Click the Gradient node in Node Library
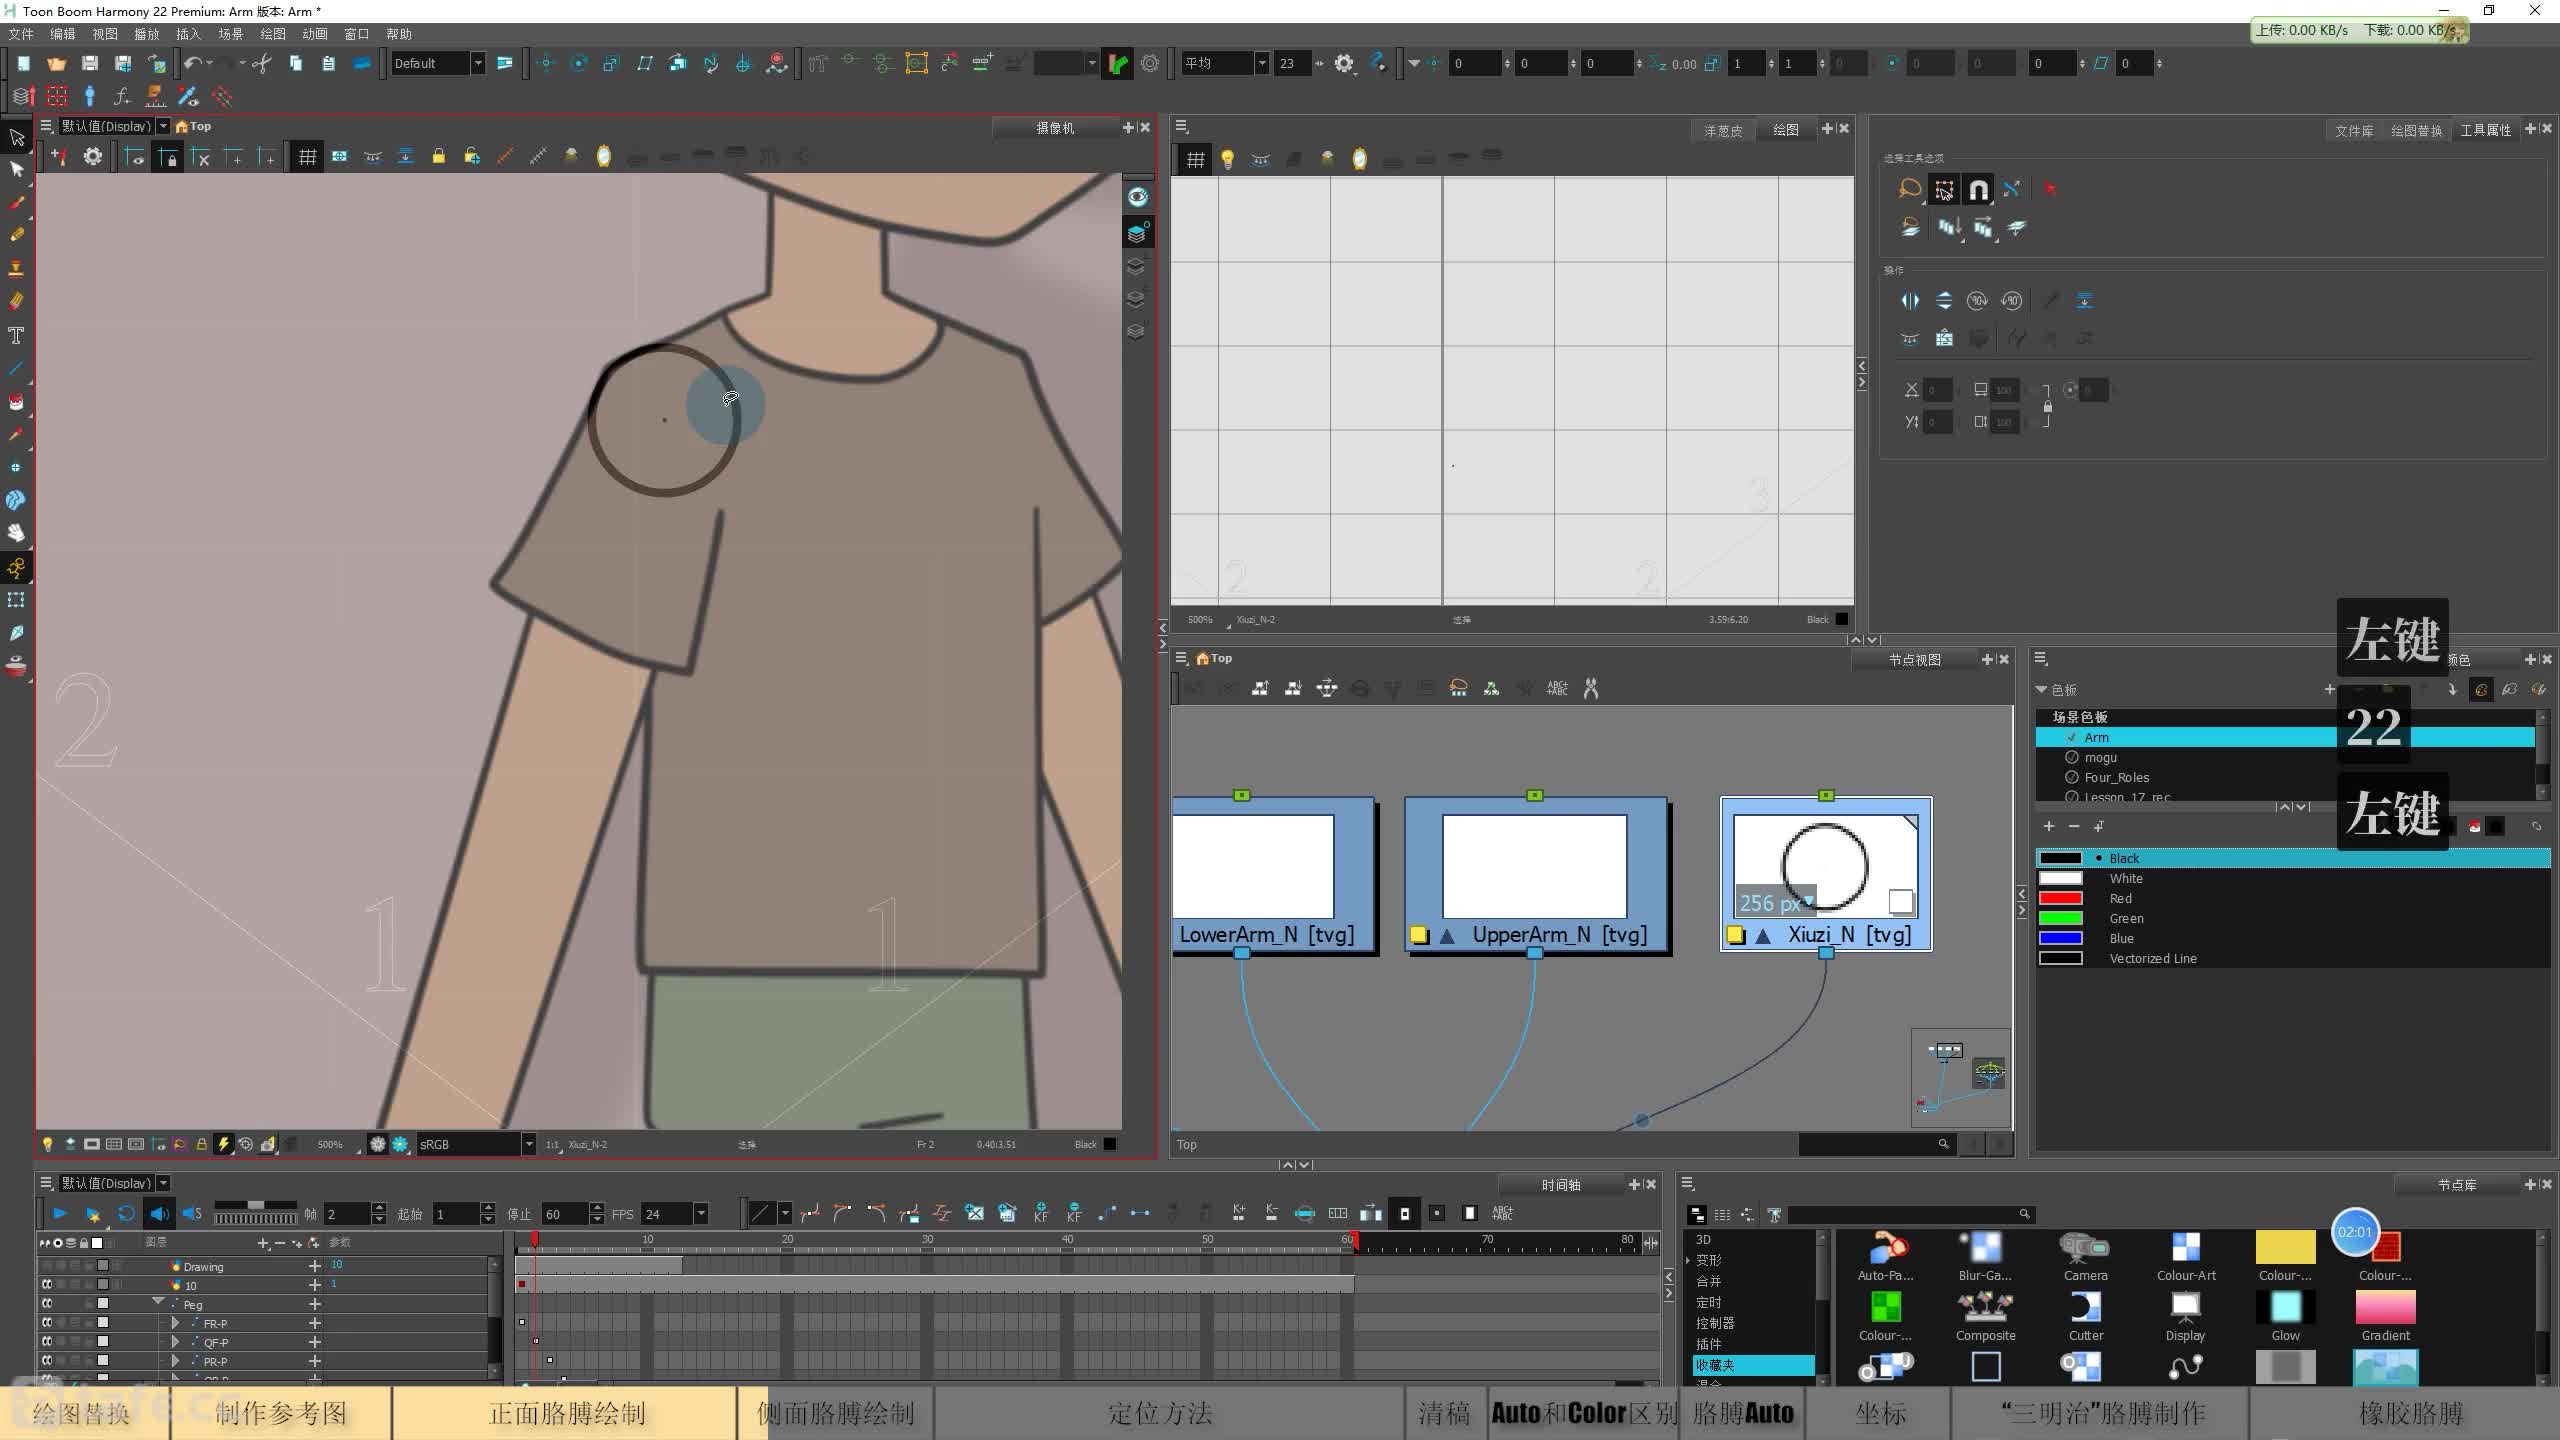The height and width of the screenshot is (1440, 2560). pos(2385,1316)
